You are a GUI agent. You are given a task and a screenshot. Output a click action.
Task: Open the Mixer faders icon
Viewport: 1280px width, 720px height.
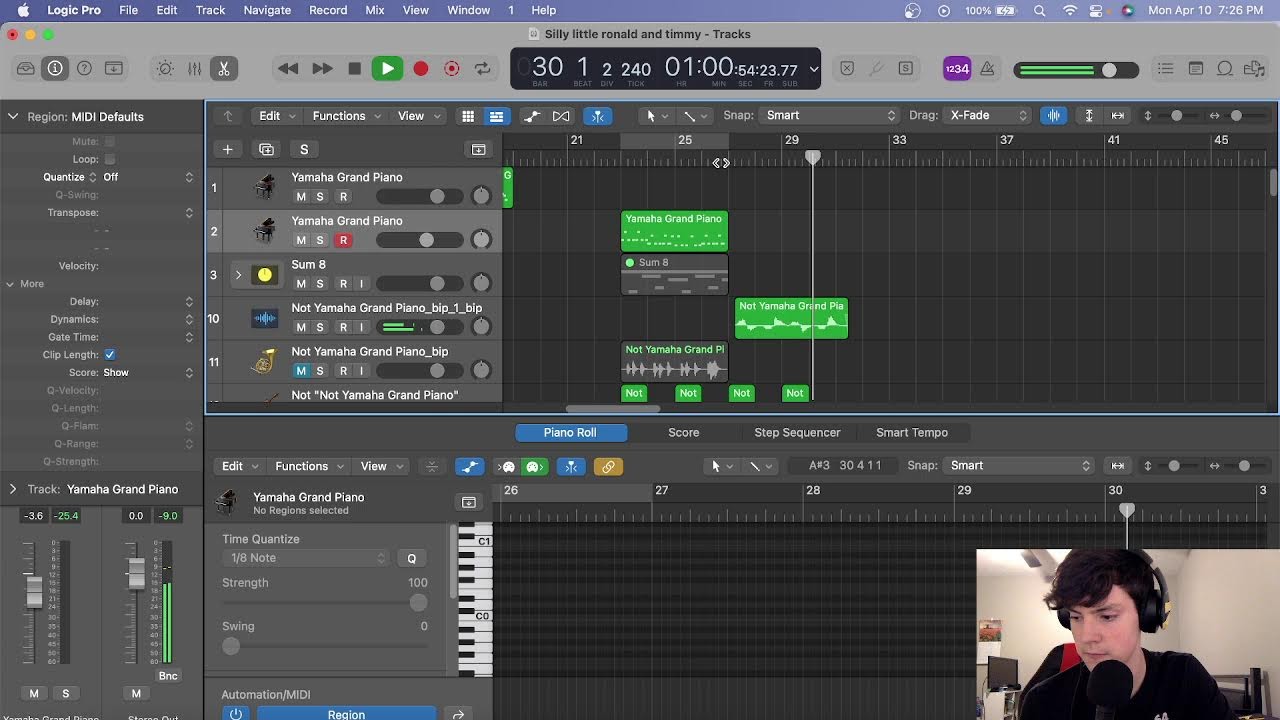coord(194,69)
